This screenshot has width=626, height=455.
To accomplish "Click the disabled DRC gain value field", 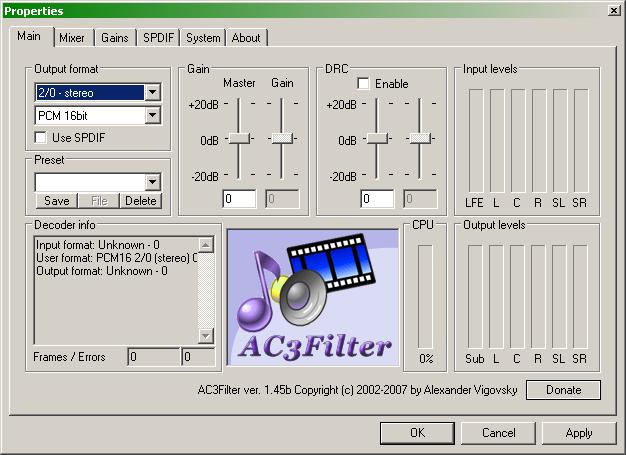I will coord(420,199).
